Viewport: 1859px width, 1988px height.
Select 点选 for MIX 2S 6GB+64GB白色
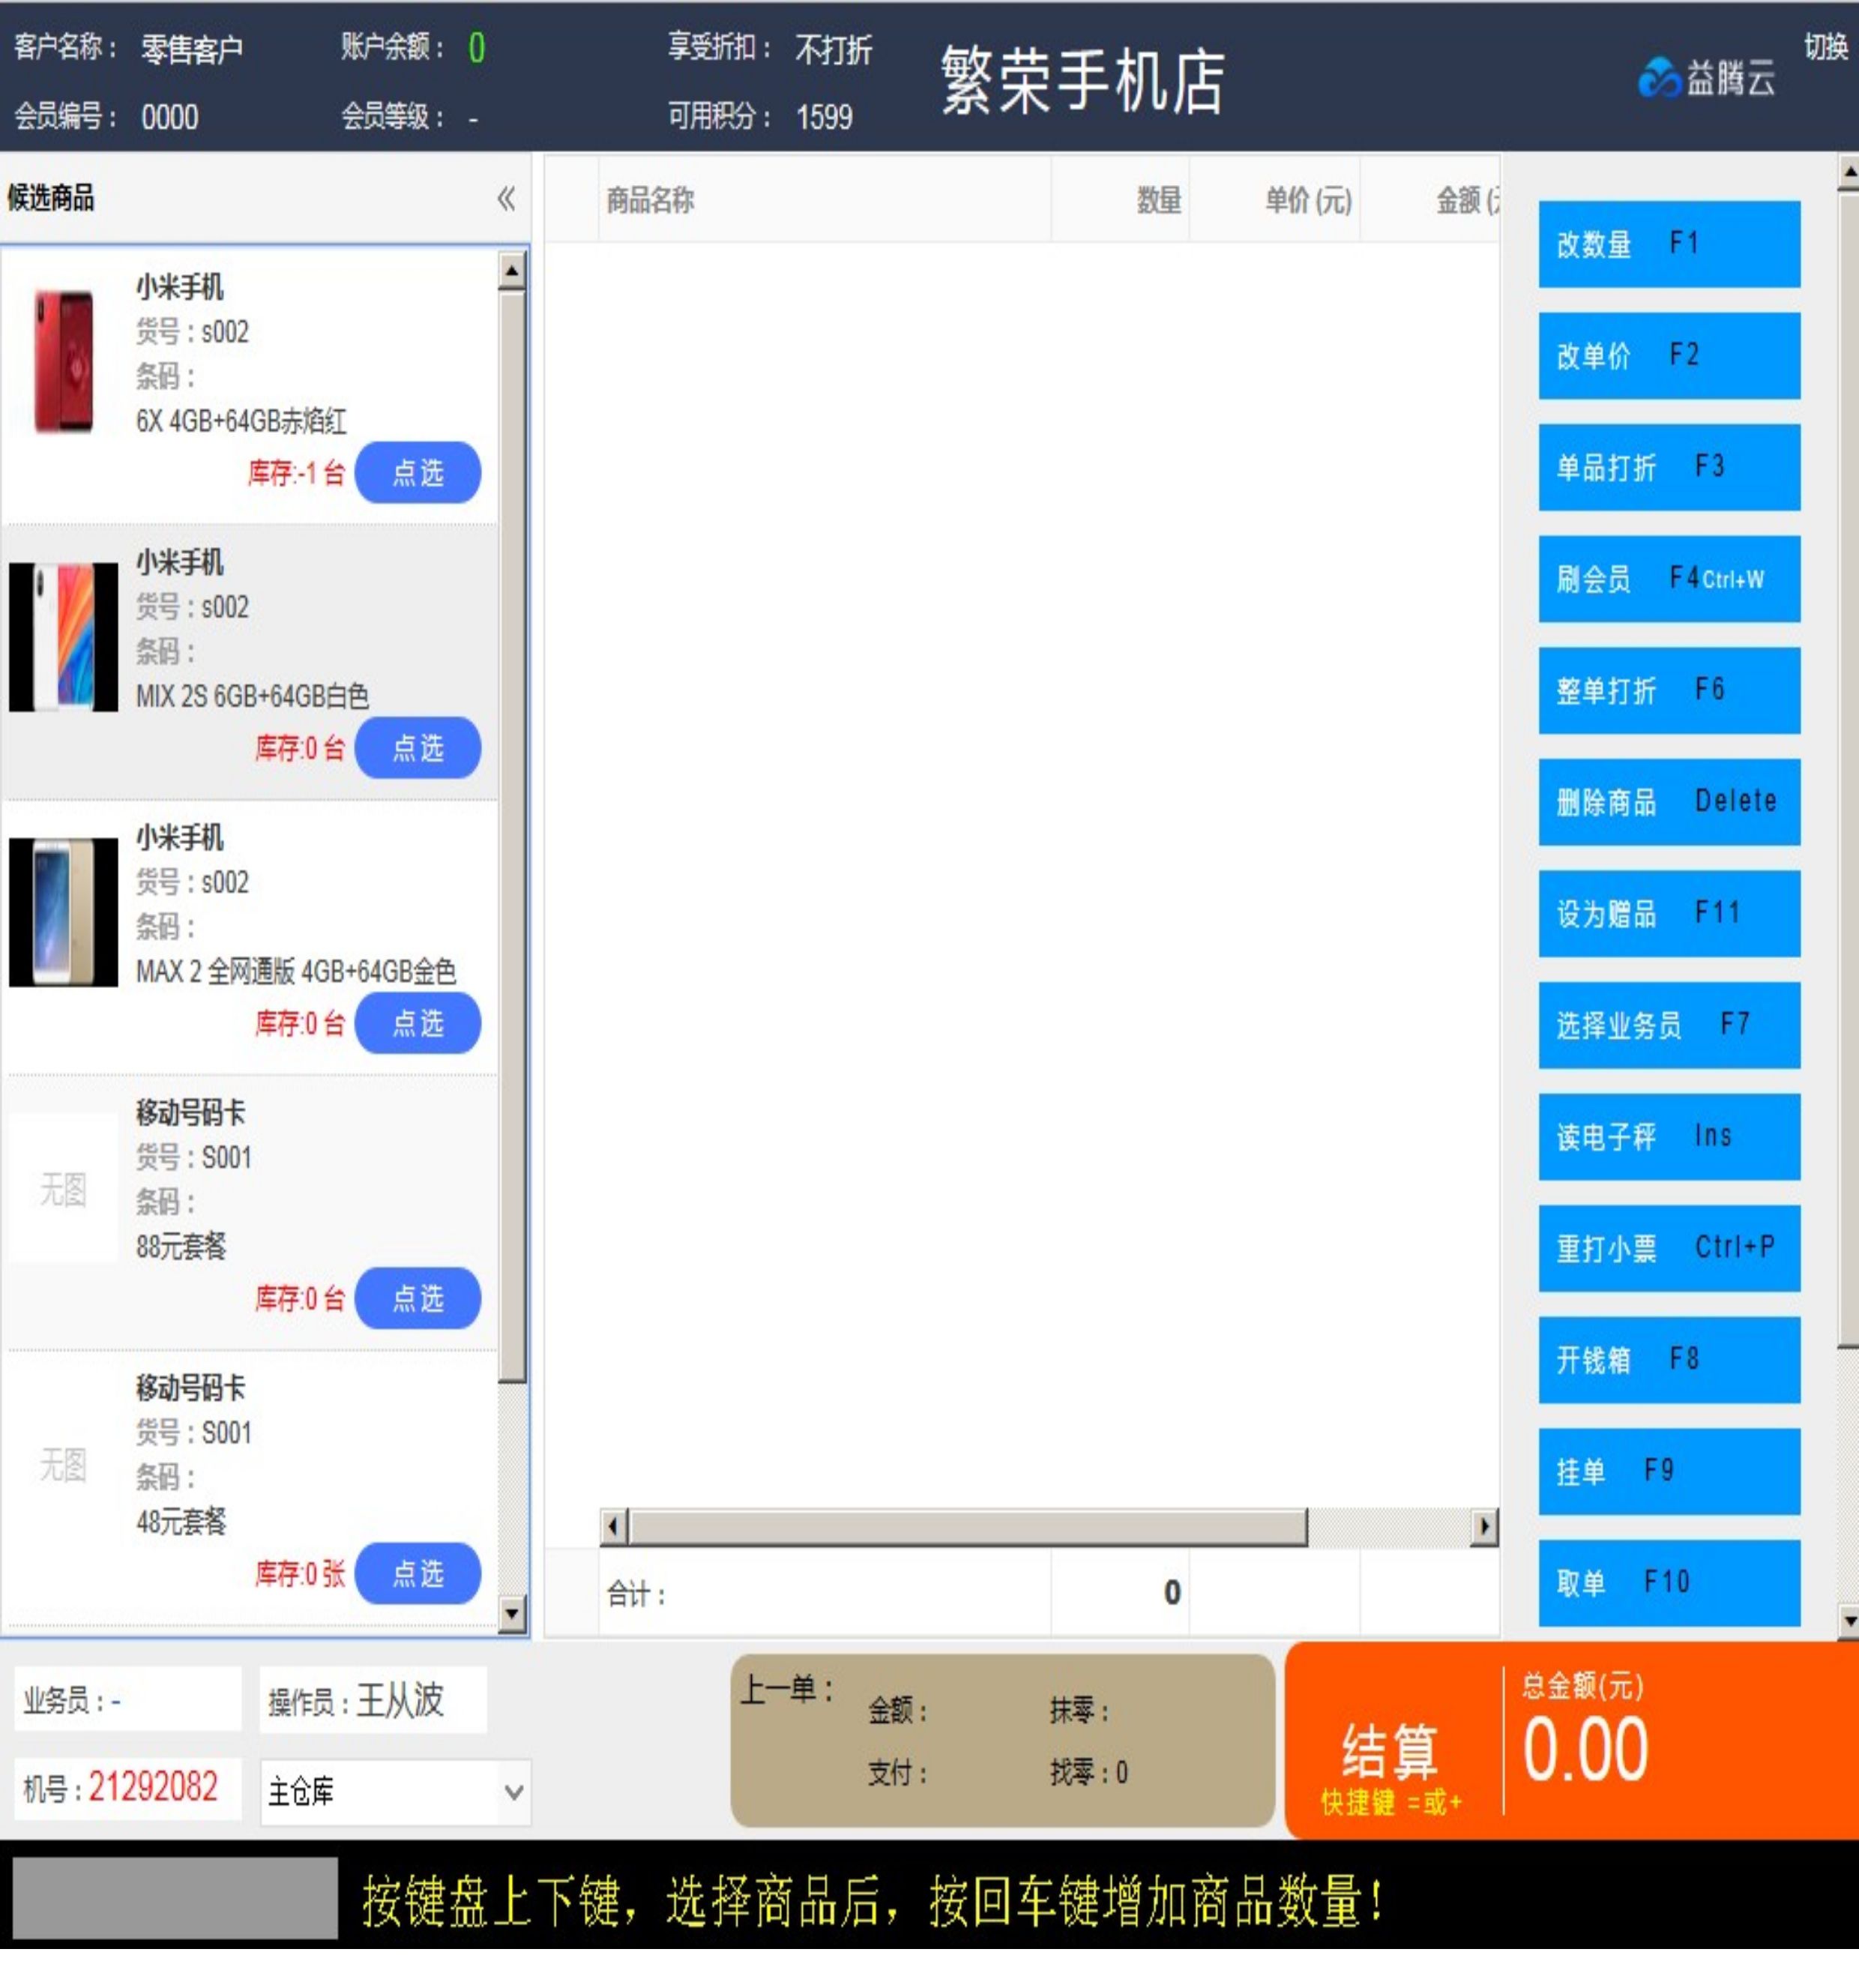click(x=417, y=748)
